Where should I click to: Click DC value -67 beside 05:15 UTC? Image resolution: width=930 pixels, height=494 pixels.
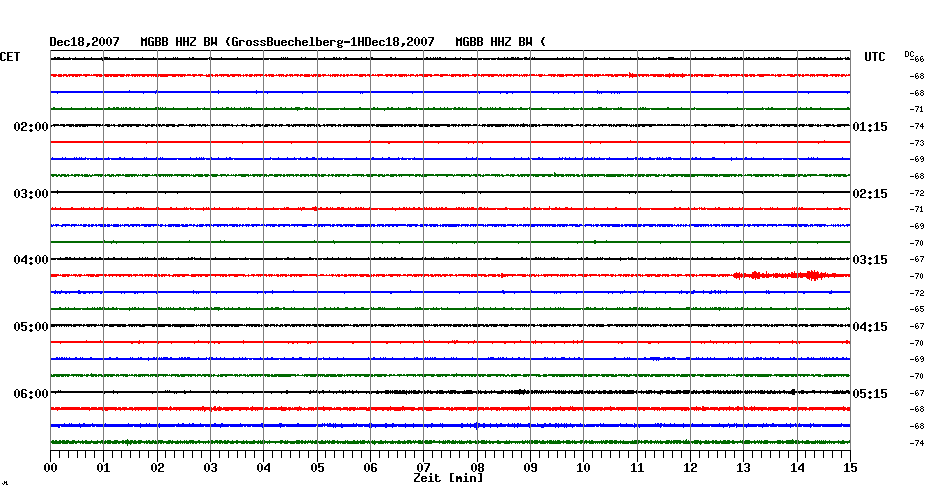tap(917, 393)
